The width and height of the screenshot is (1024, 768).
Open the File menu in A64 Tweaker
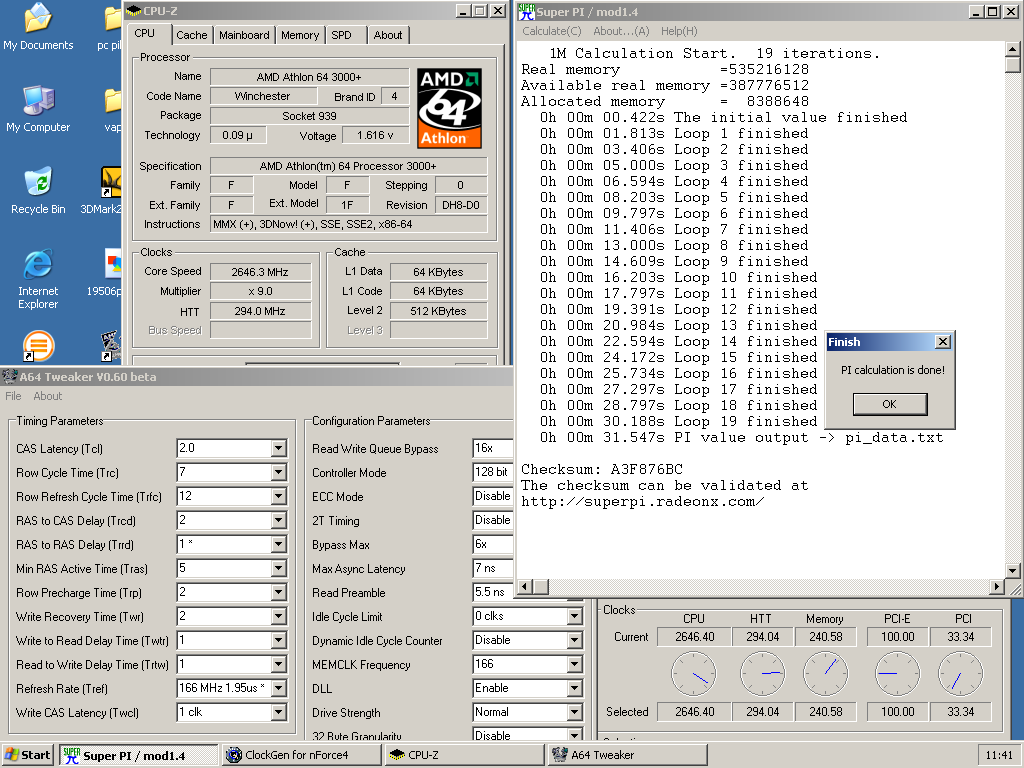[13, 396]
